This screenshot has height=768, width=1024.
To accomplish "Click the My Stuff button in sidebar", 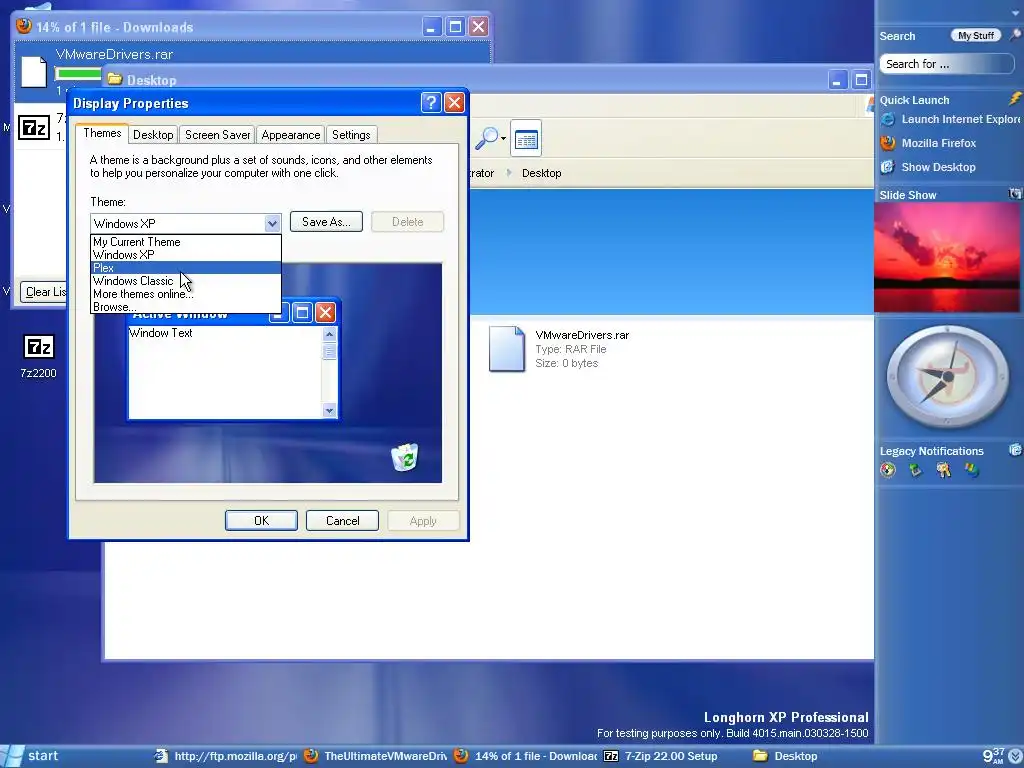I will [x=976, y=35].
